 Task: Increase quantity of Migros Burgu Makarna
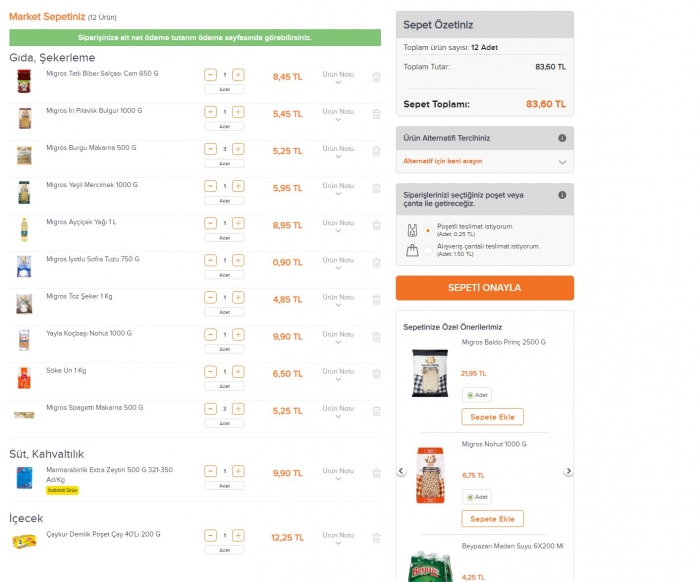(238, 149)
